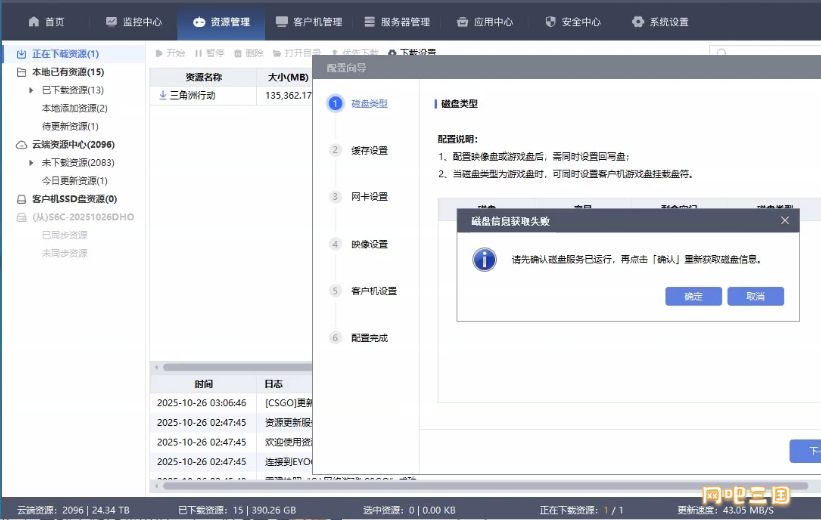This screenshot has height=520, width=821.
Task: Click the resource management gamepad icon
Action: coord(199,22)
